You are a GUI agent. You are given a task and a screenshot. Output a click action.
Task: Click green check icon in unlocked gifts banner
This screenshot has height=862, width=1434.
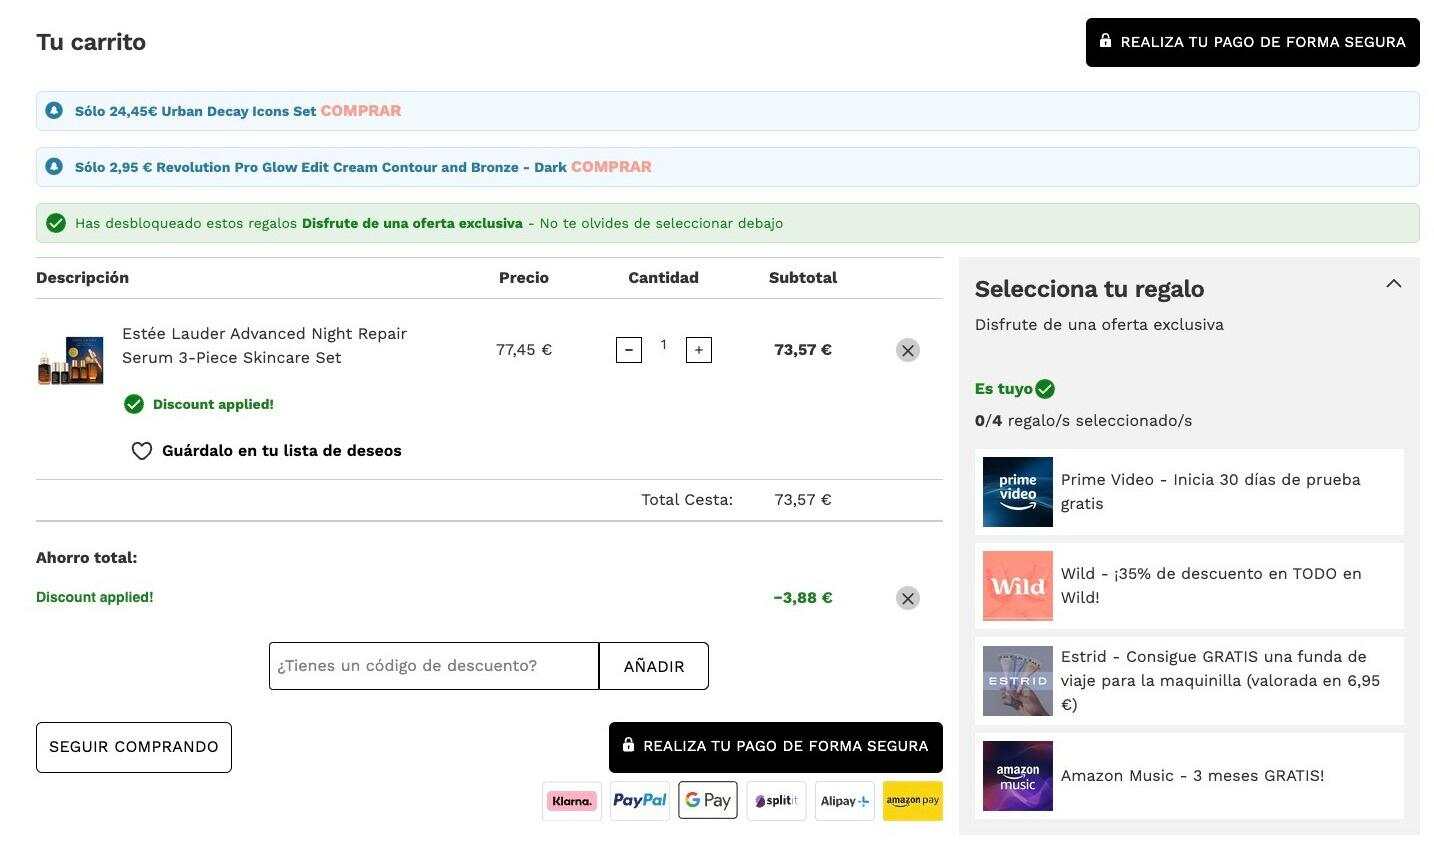click(56, 223)
